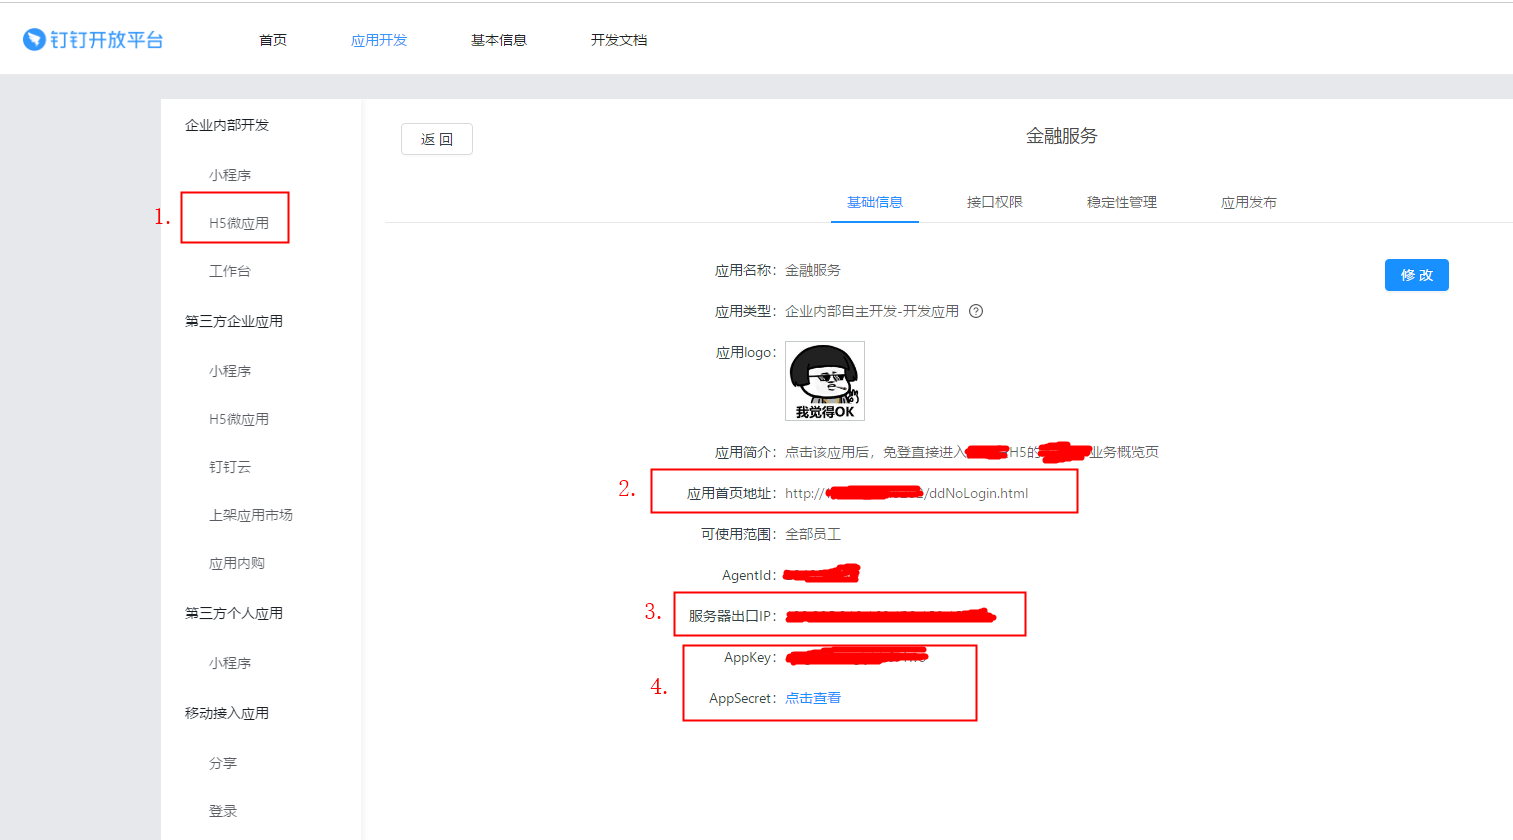1513x840 pixels.
Task: Select 钉钉云 in the sidebar
Action: tap(230, 467)
